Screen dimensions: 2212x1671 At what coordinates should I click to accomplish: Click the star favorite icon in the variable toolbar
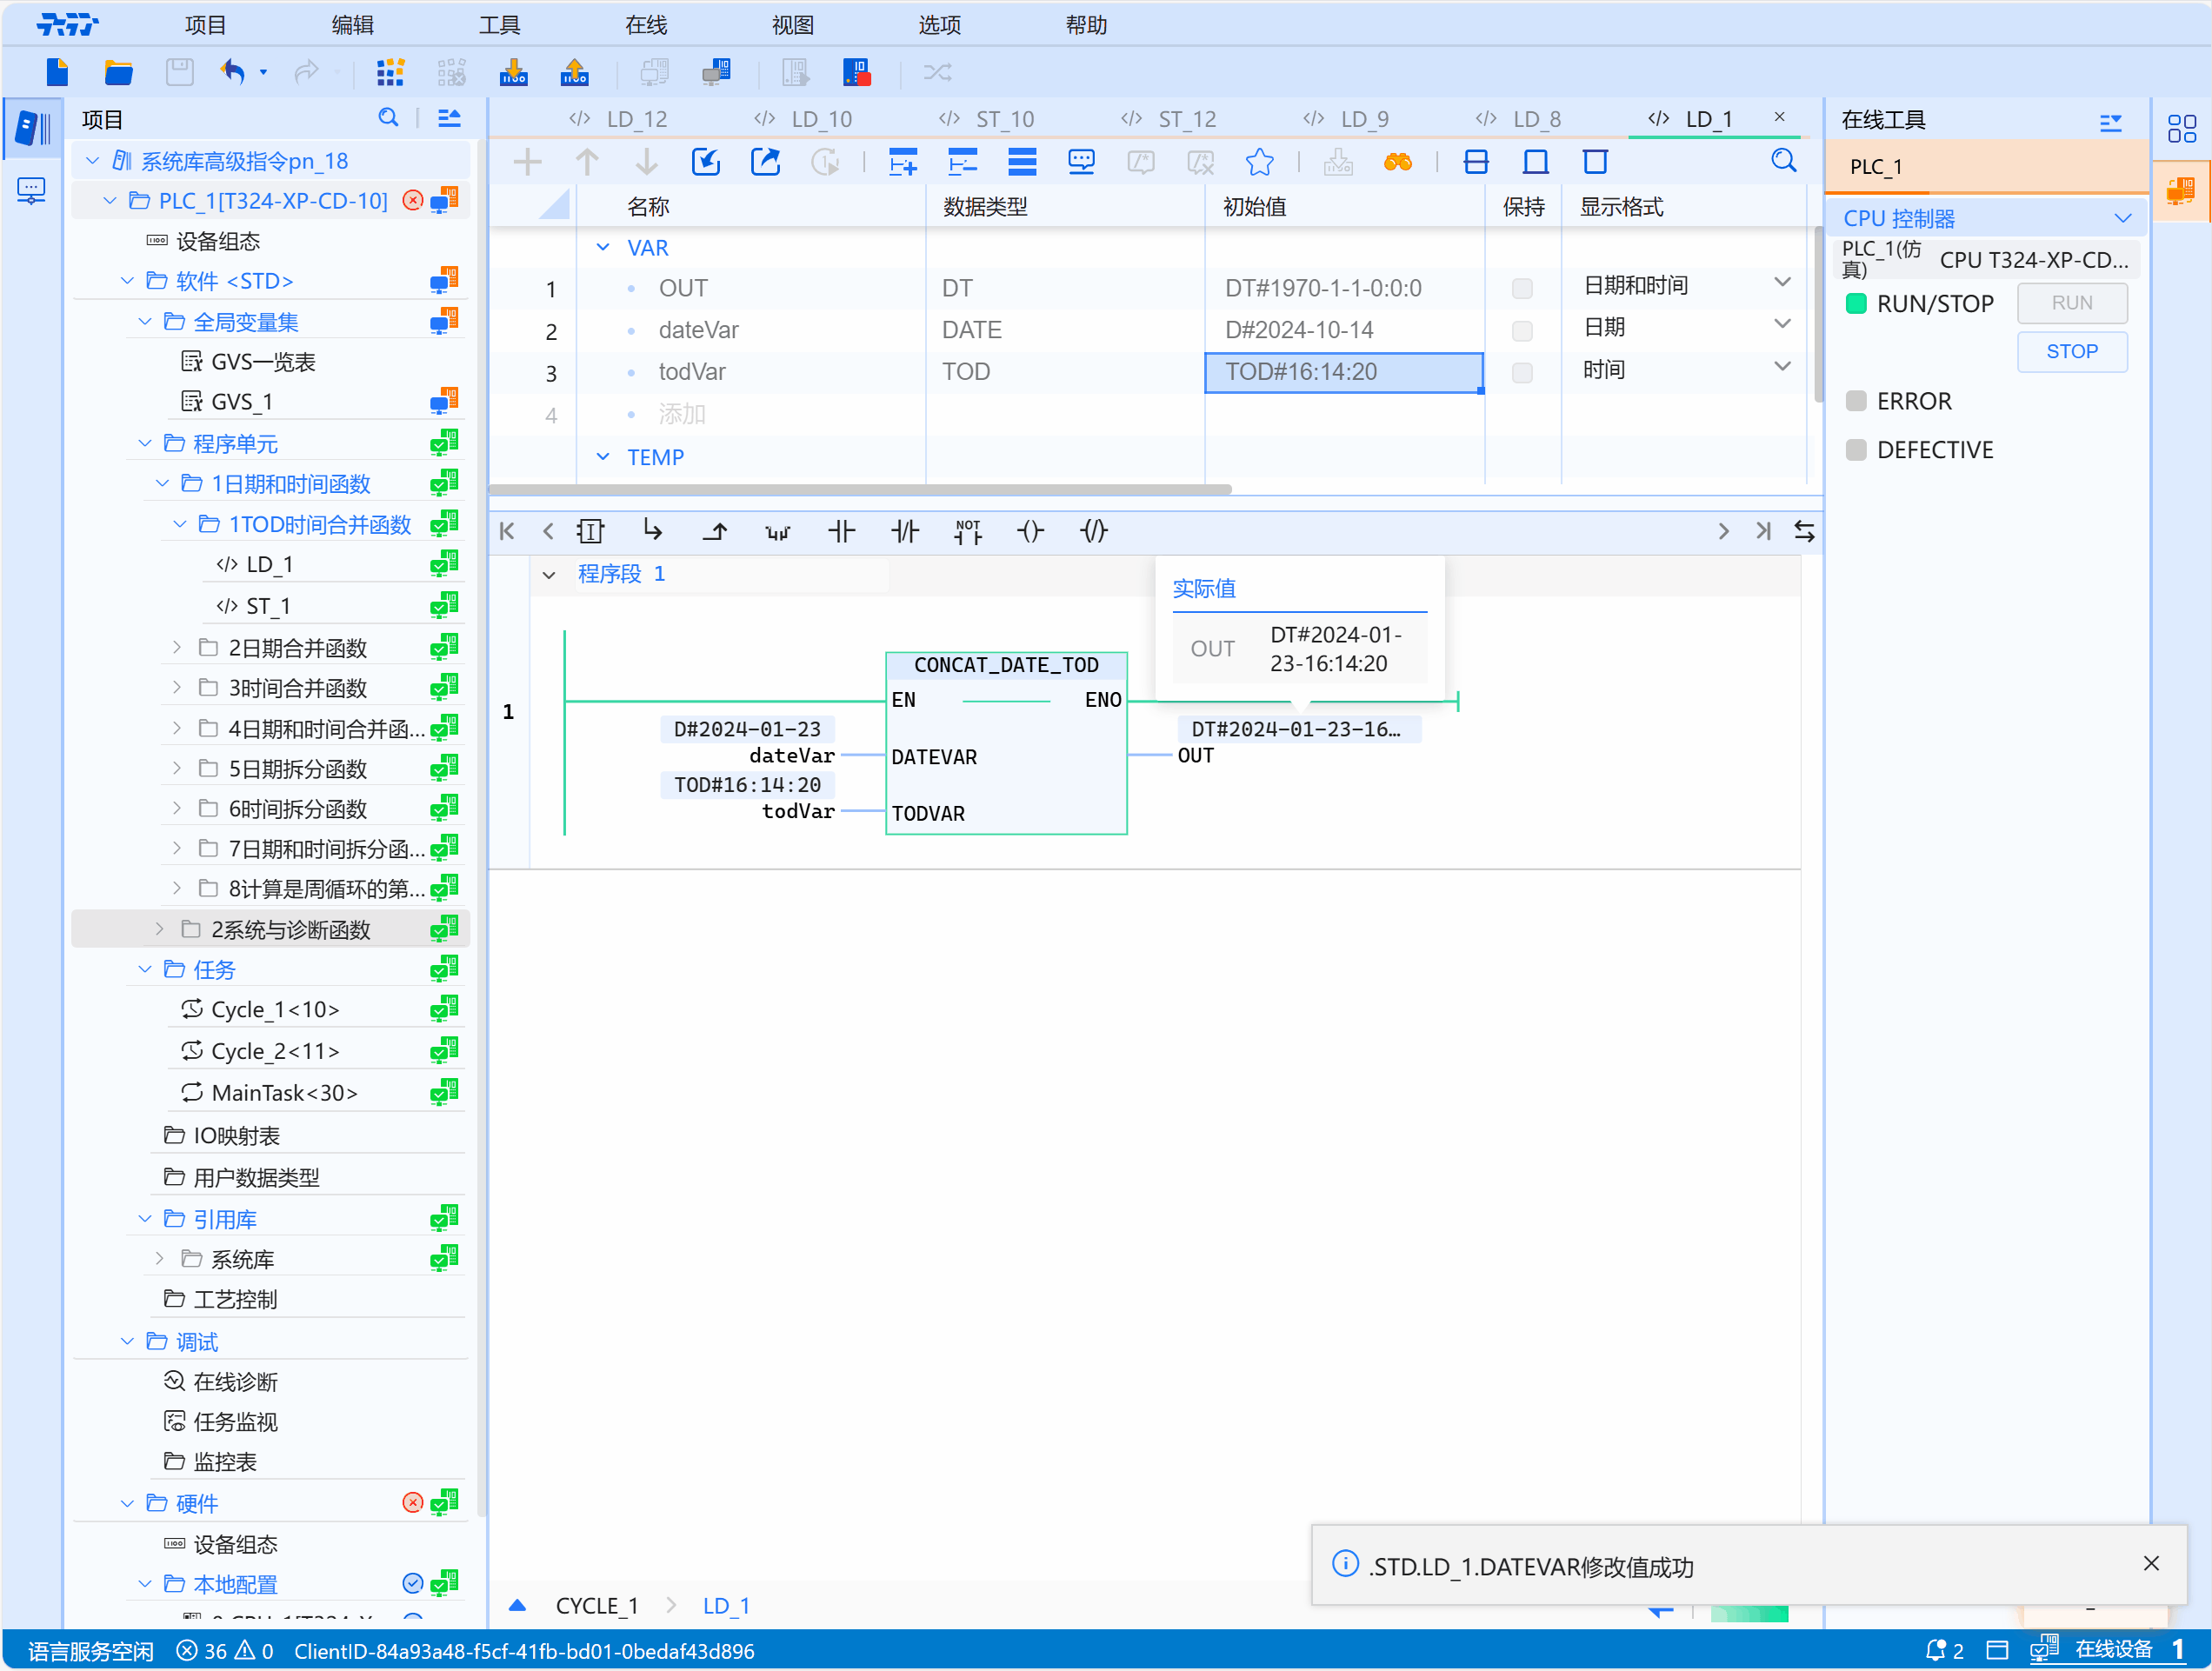[1259, 162]
